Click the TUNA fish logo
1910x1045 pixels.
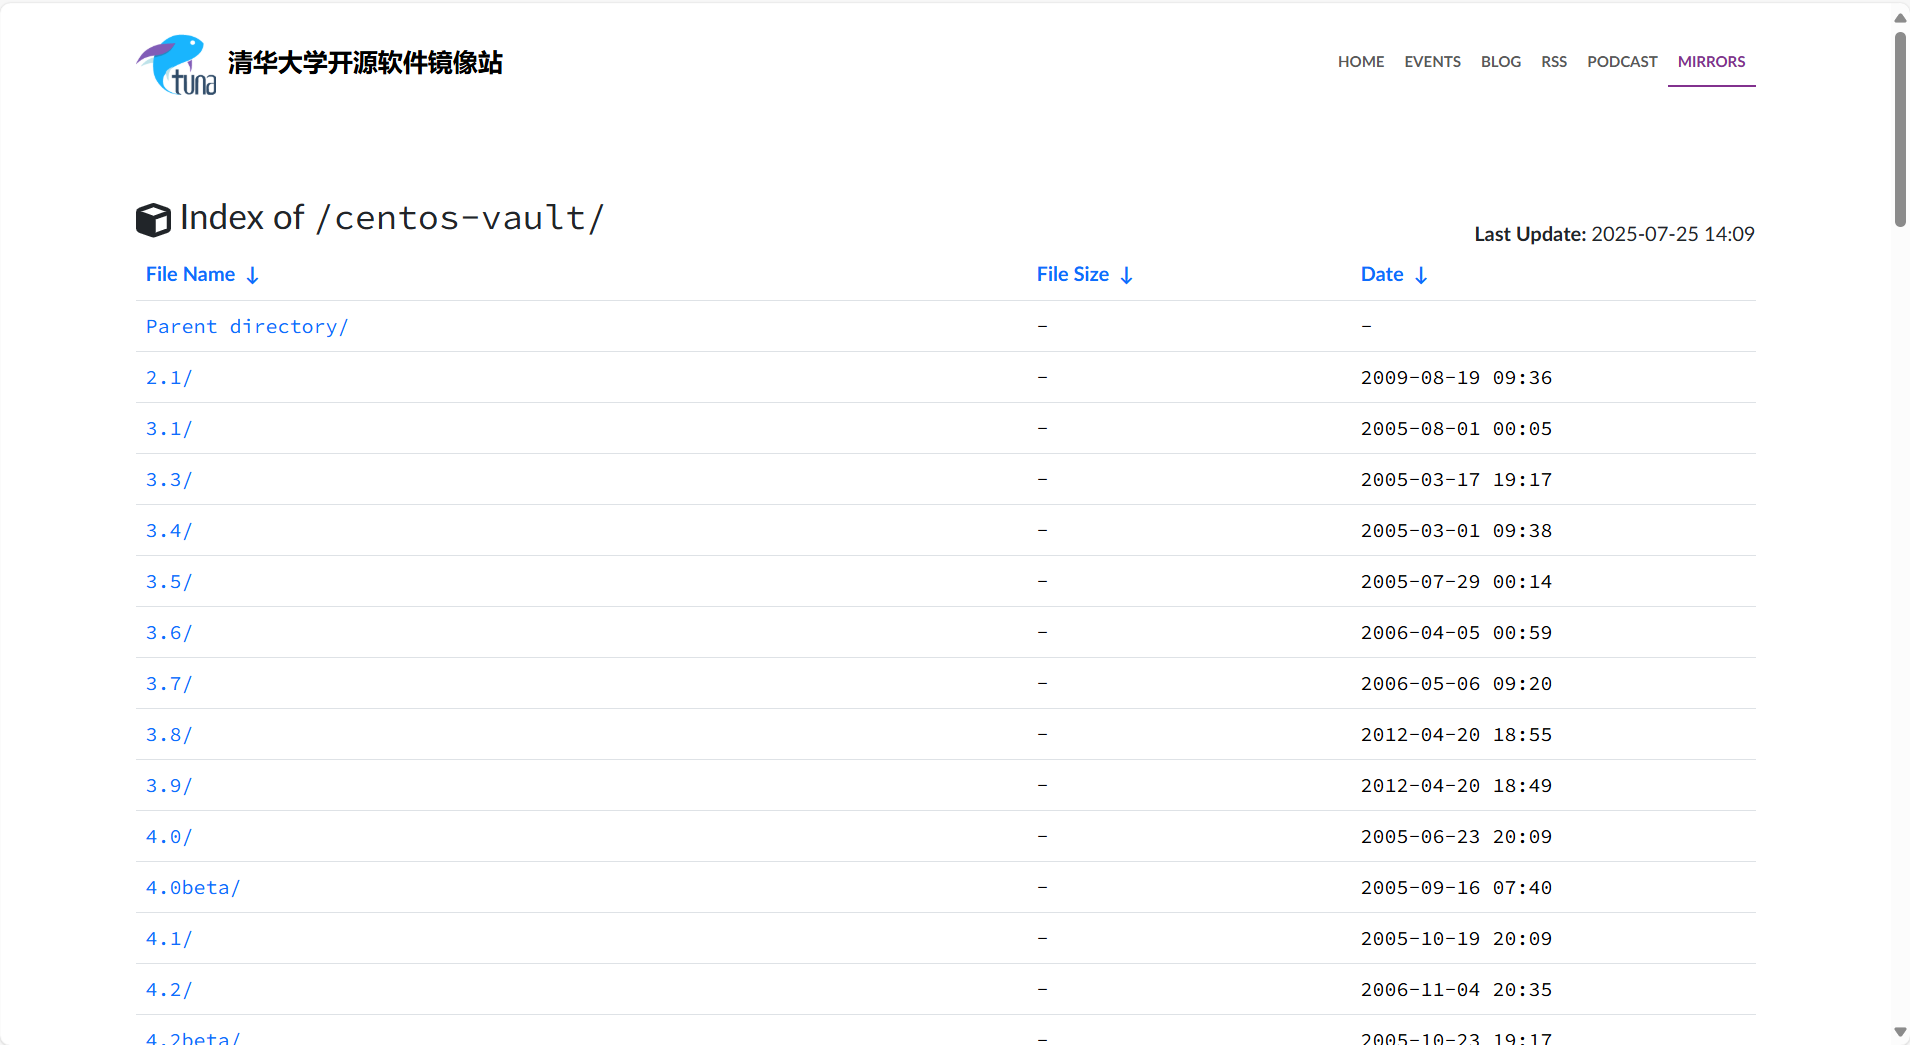tap(176, 65)
